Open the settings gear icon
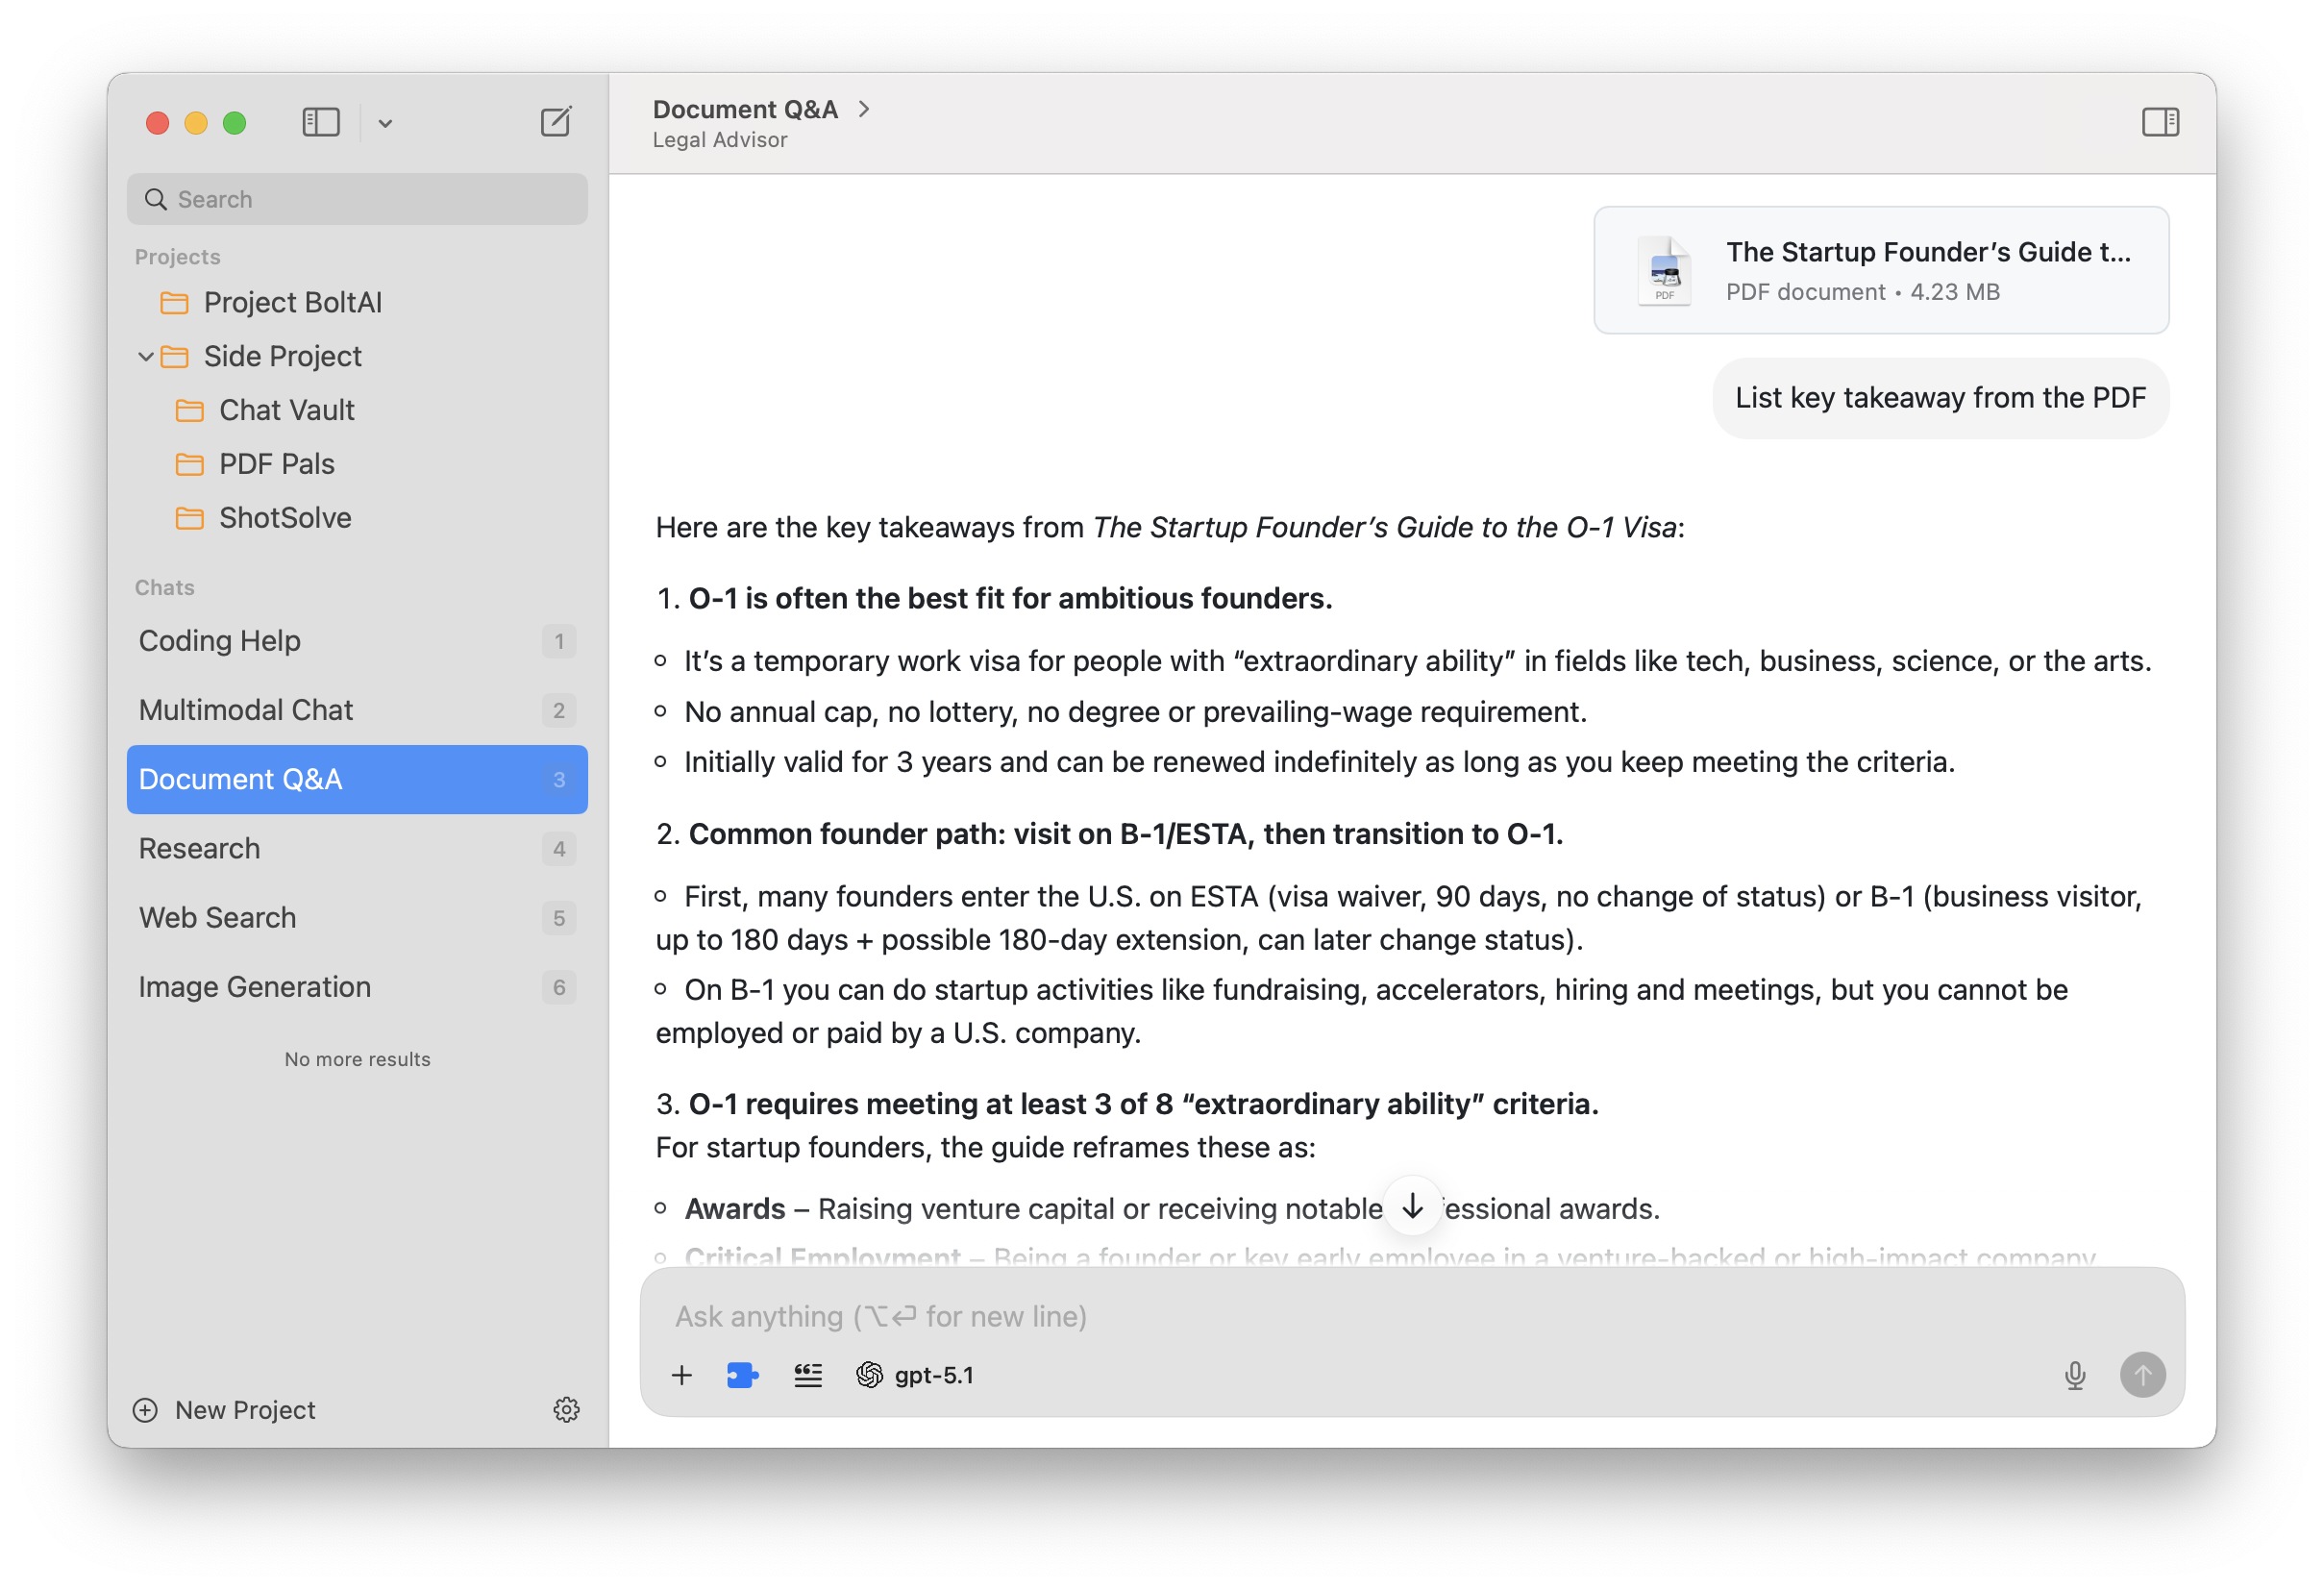 tap(566, 1409)
